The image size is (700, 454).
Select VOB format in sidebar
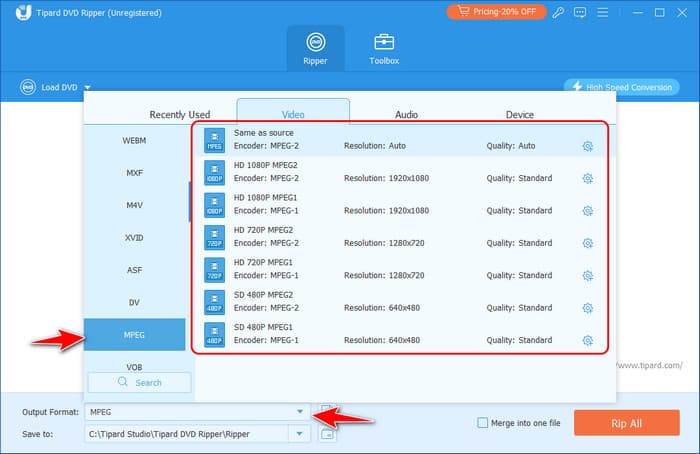point(134,367)
